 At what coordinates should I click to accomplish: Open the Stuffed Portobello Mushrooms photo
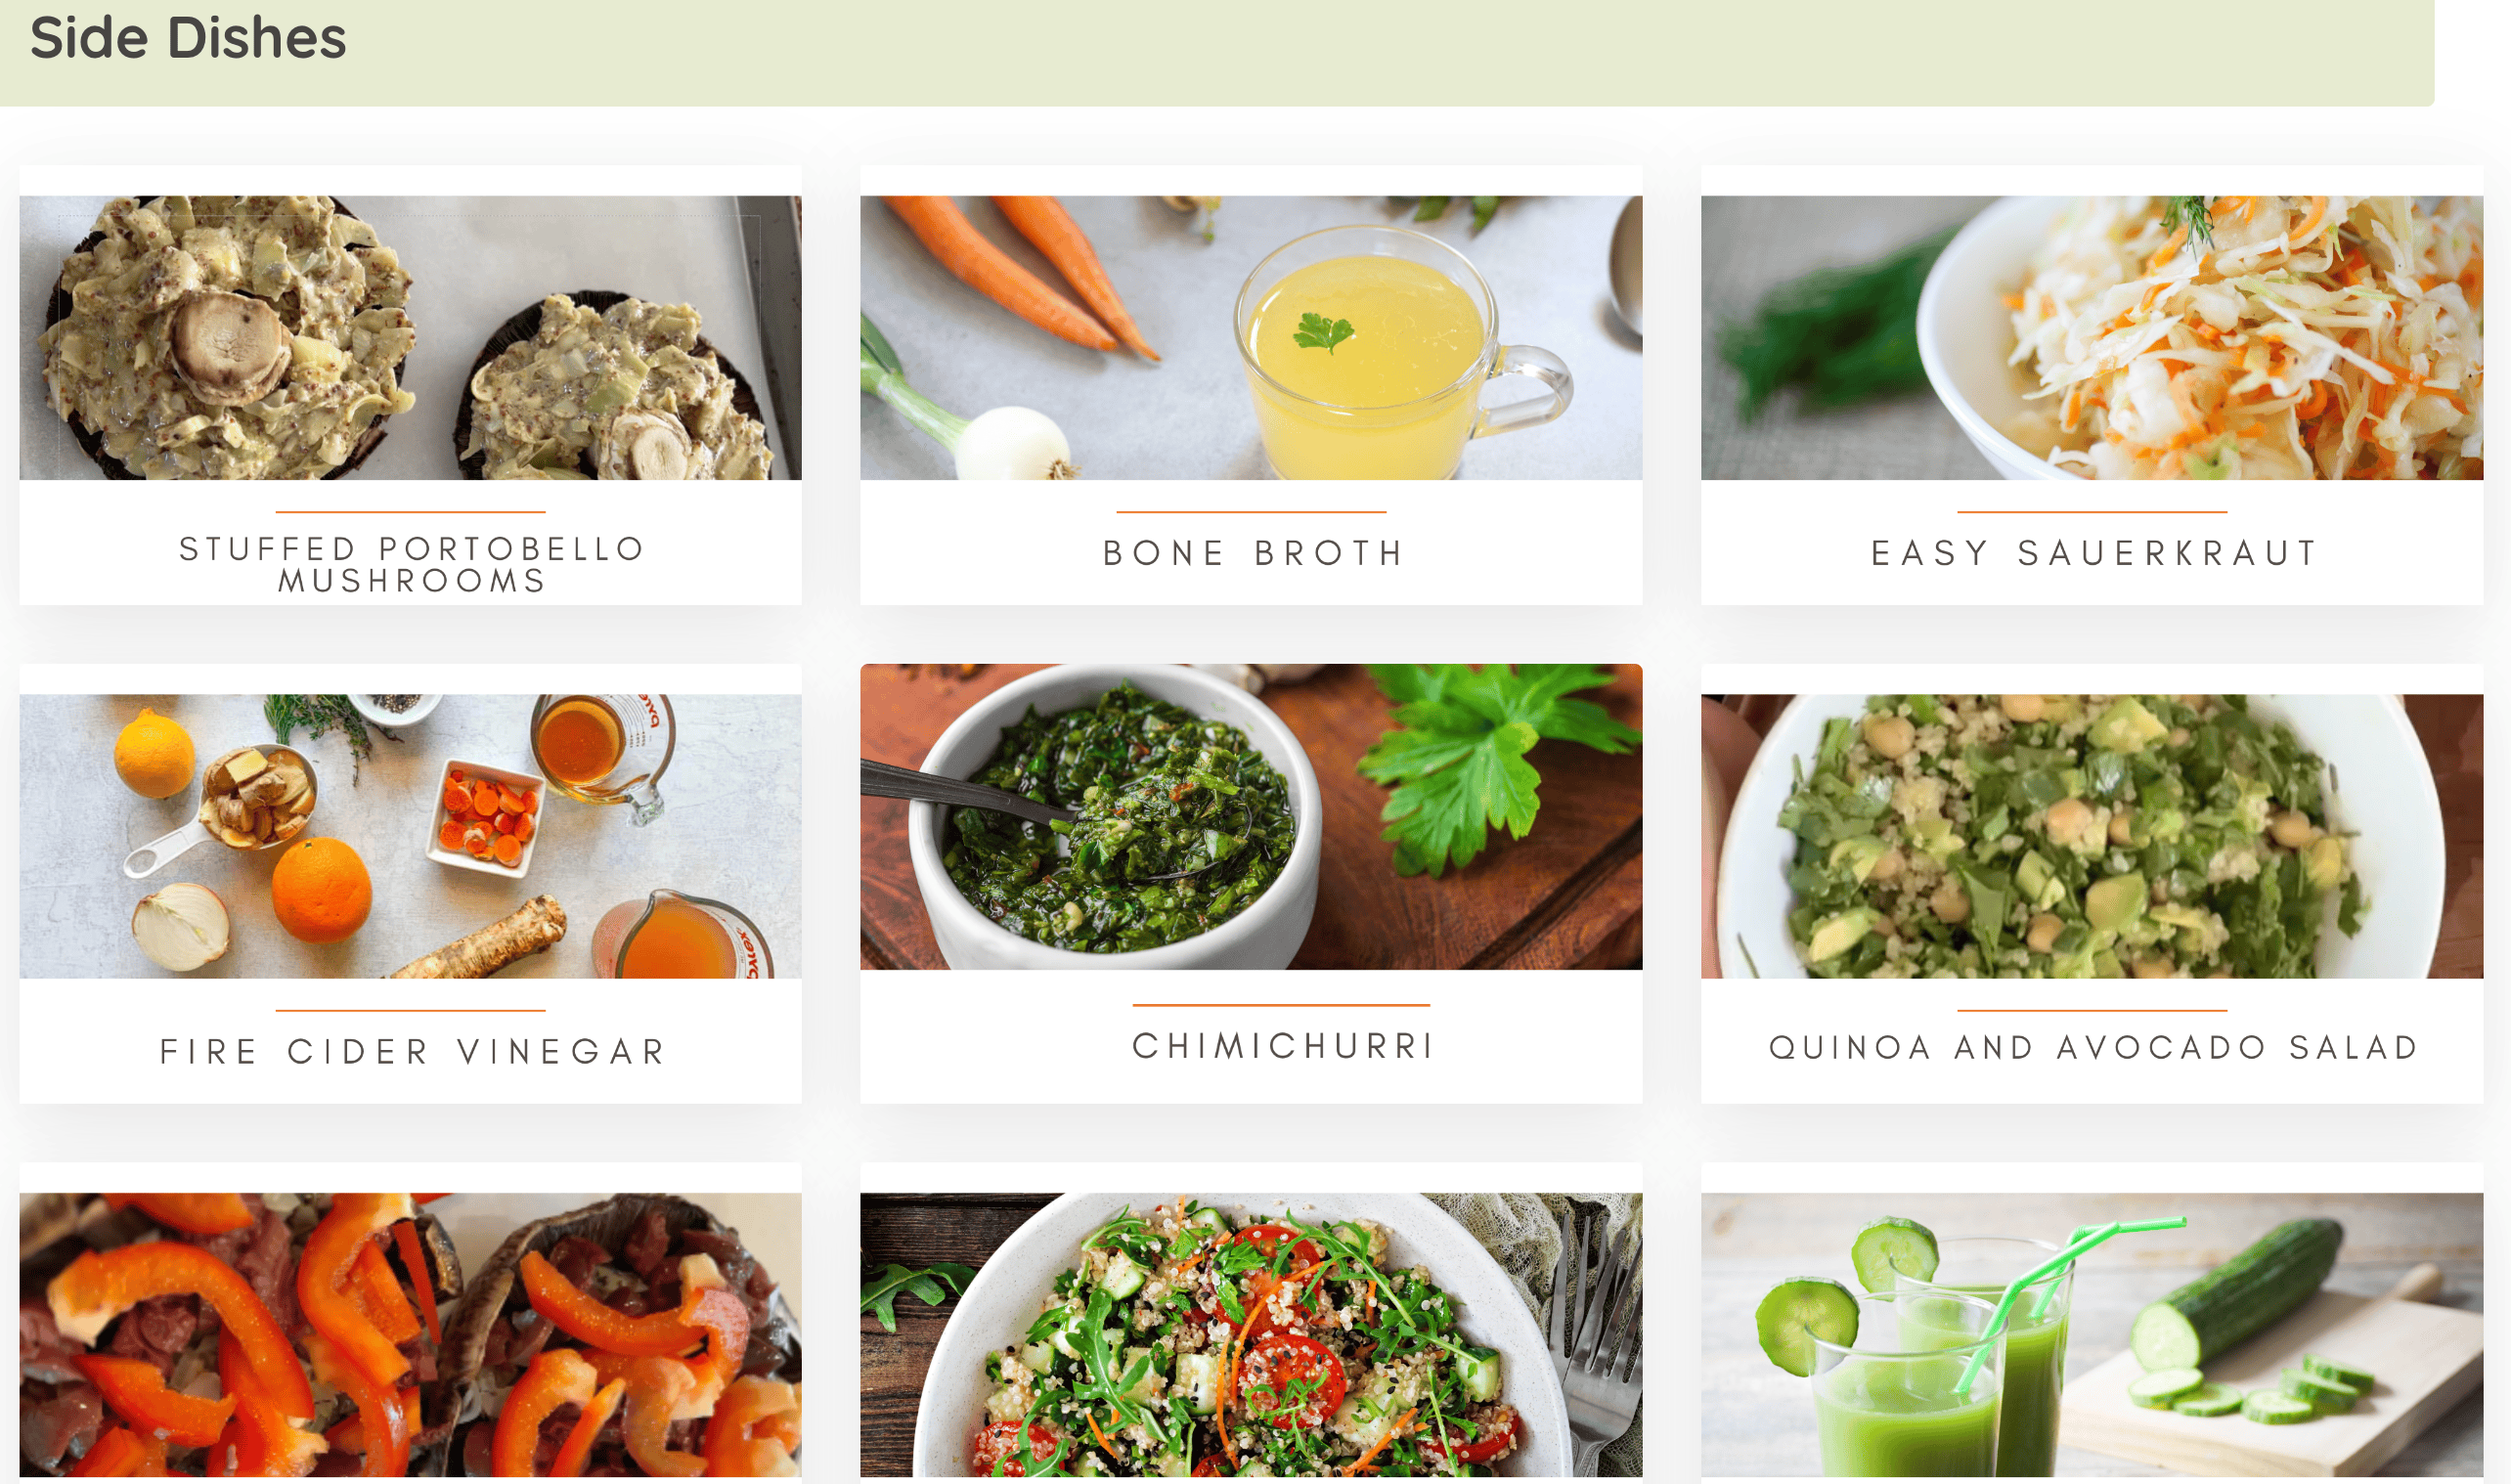point(410,337)
